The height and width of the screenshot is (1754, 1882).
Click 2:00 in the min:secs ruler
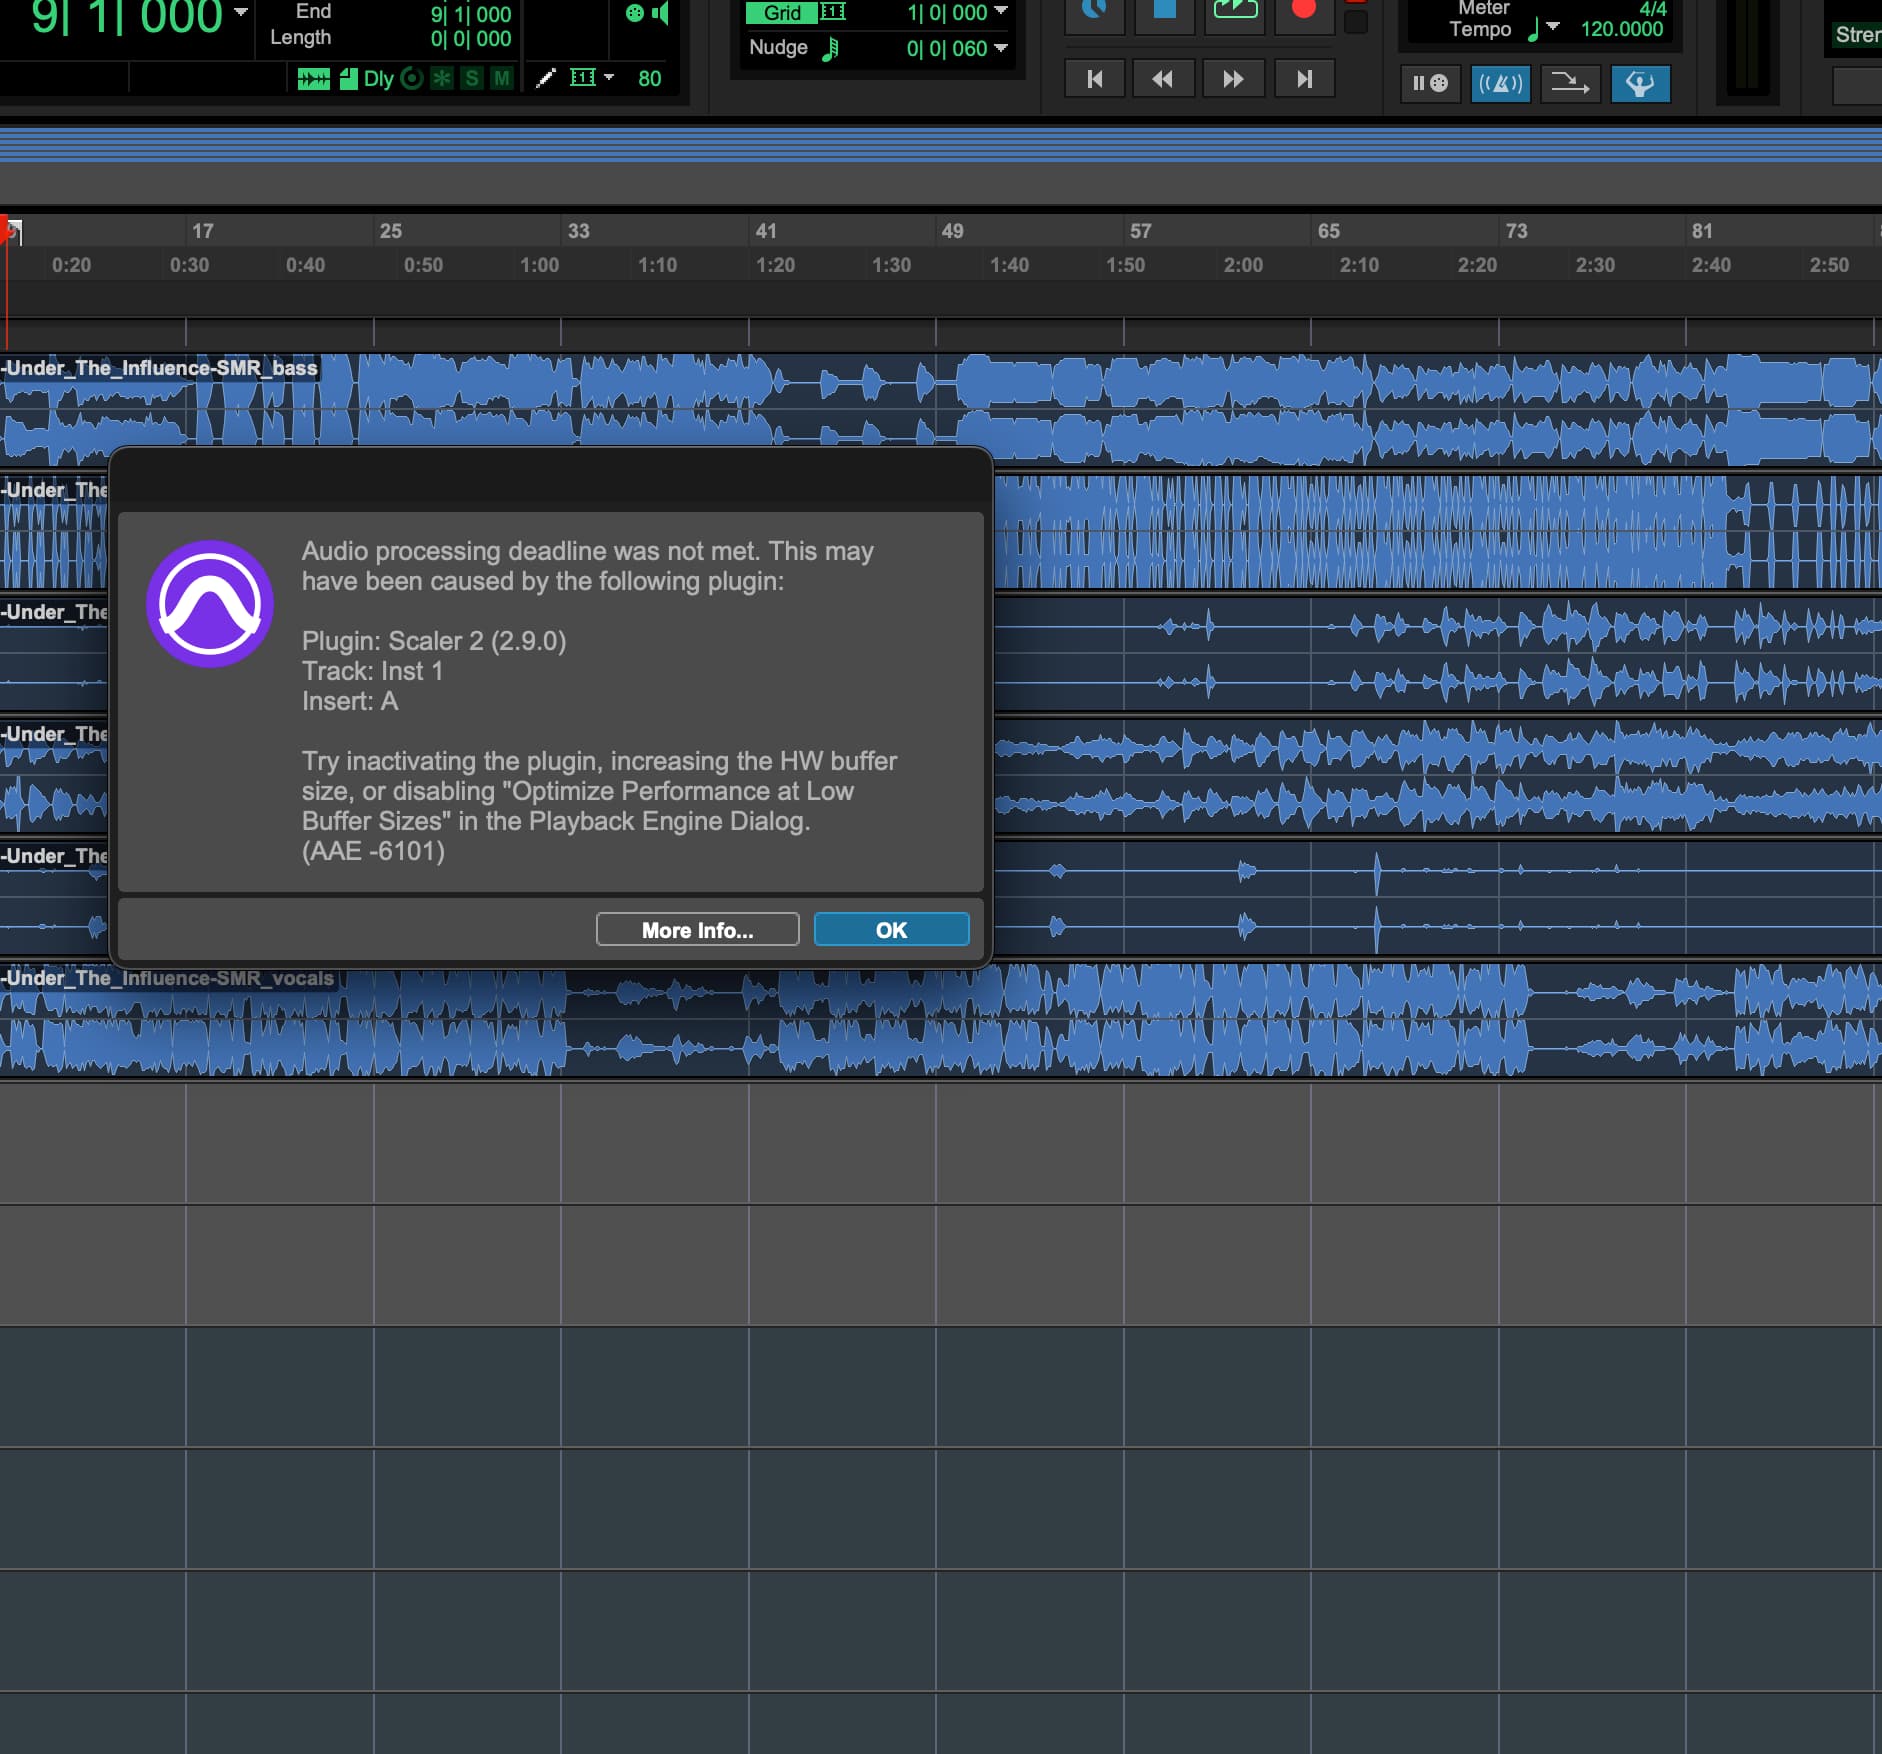[x=1243, y=265]
